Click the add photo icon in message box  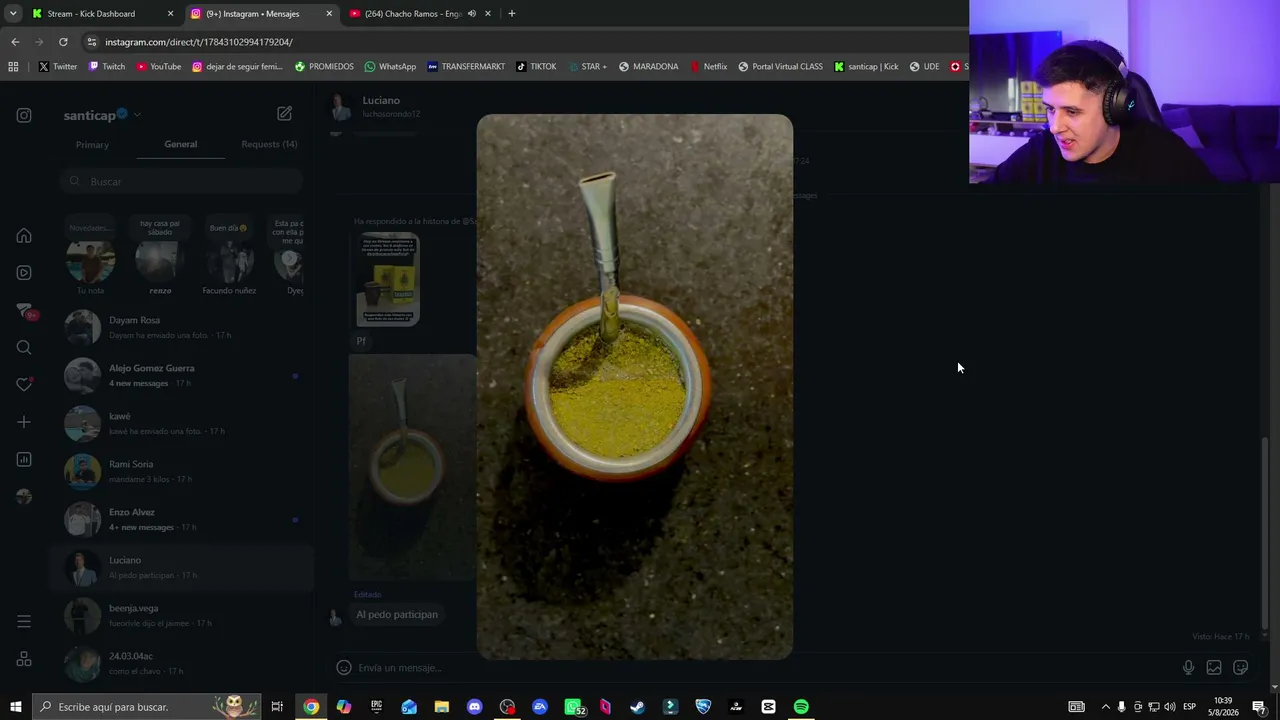coord(1214,668)
